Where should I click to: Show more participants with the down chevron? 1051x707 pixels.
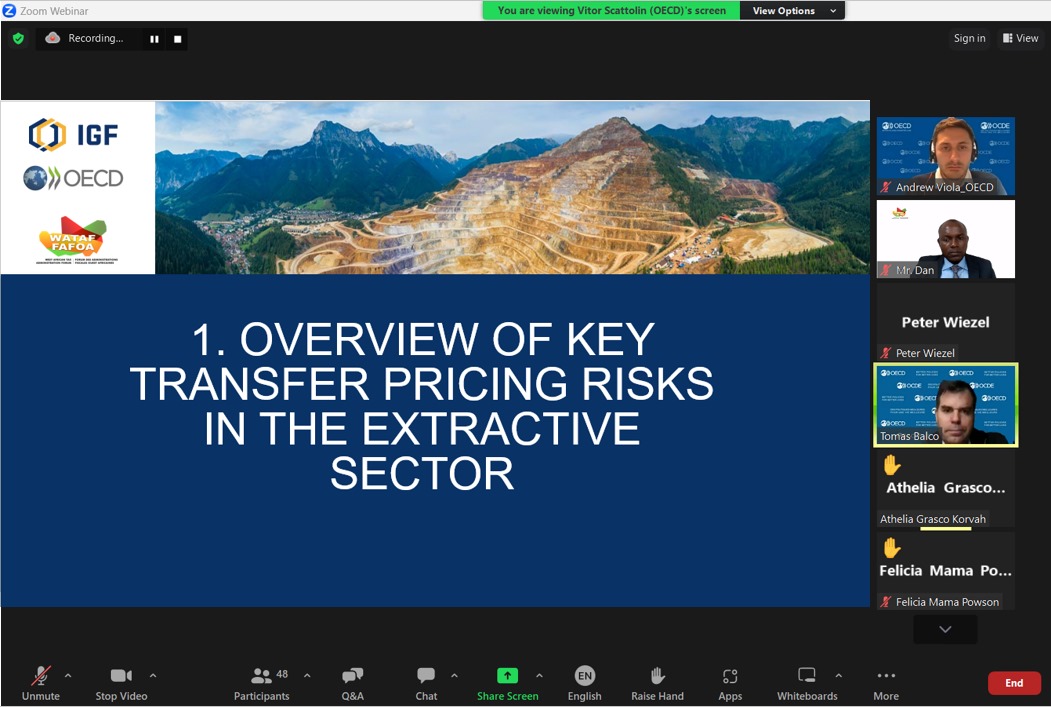pos(945,629)
